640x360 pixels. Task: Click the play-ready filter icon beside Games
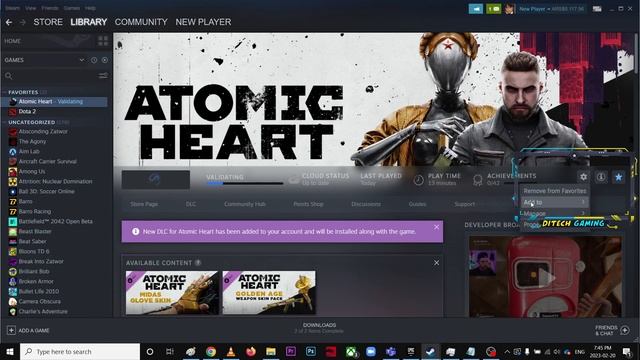coord(105,60)
